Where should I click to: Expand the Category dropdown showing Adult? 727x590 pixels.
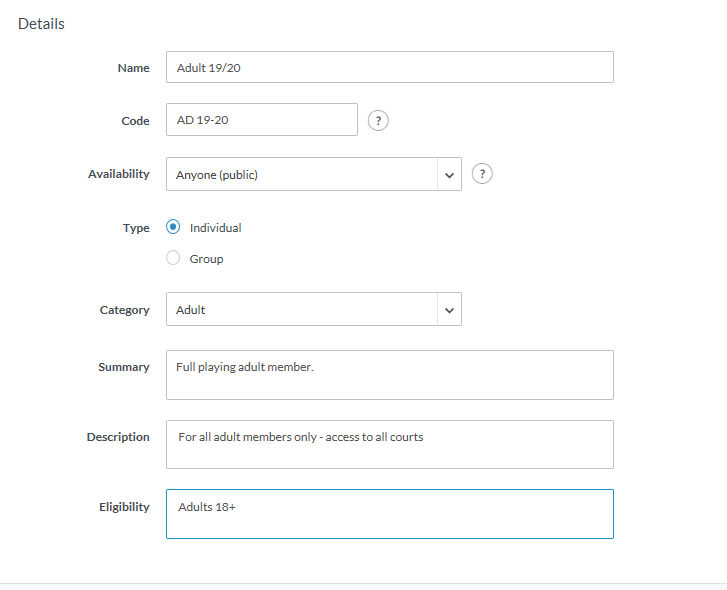313,309
